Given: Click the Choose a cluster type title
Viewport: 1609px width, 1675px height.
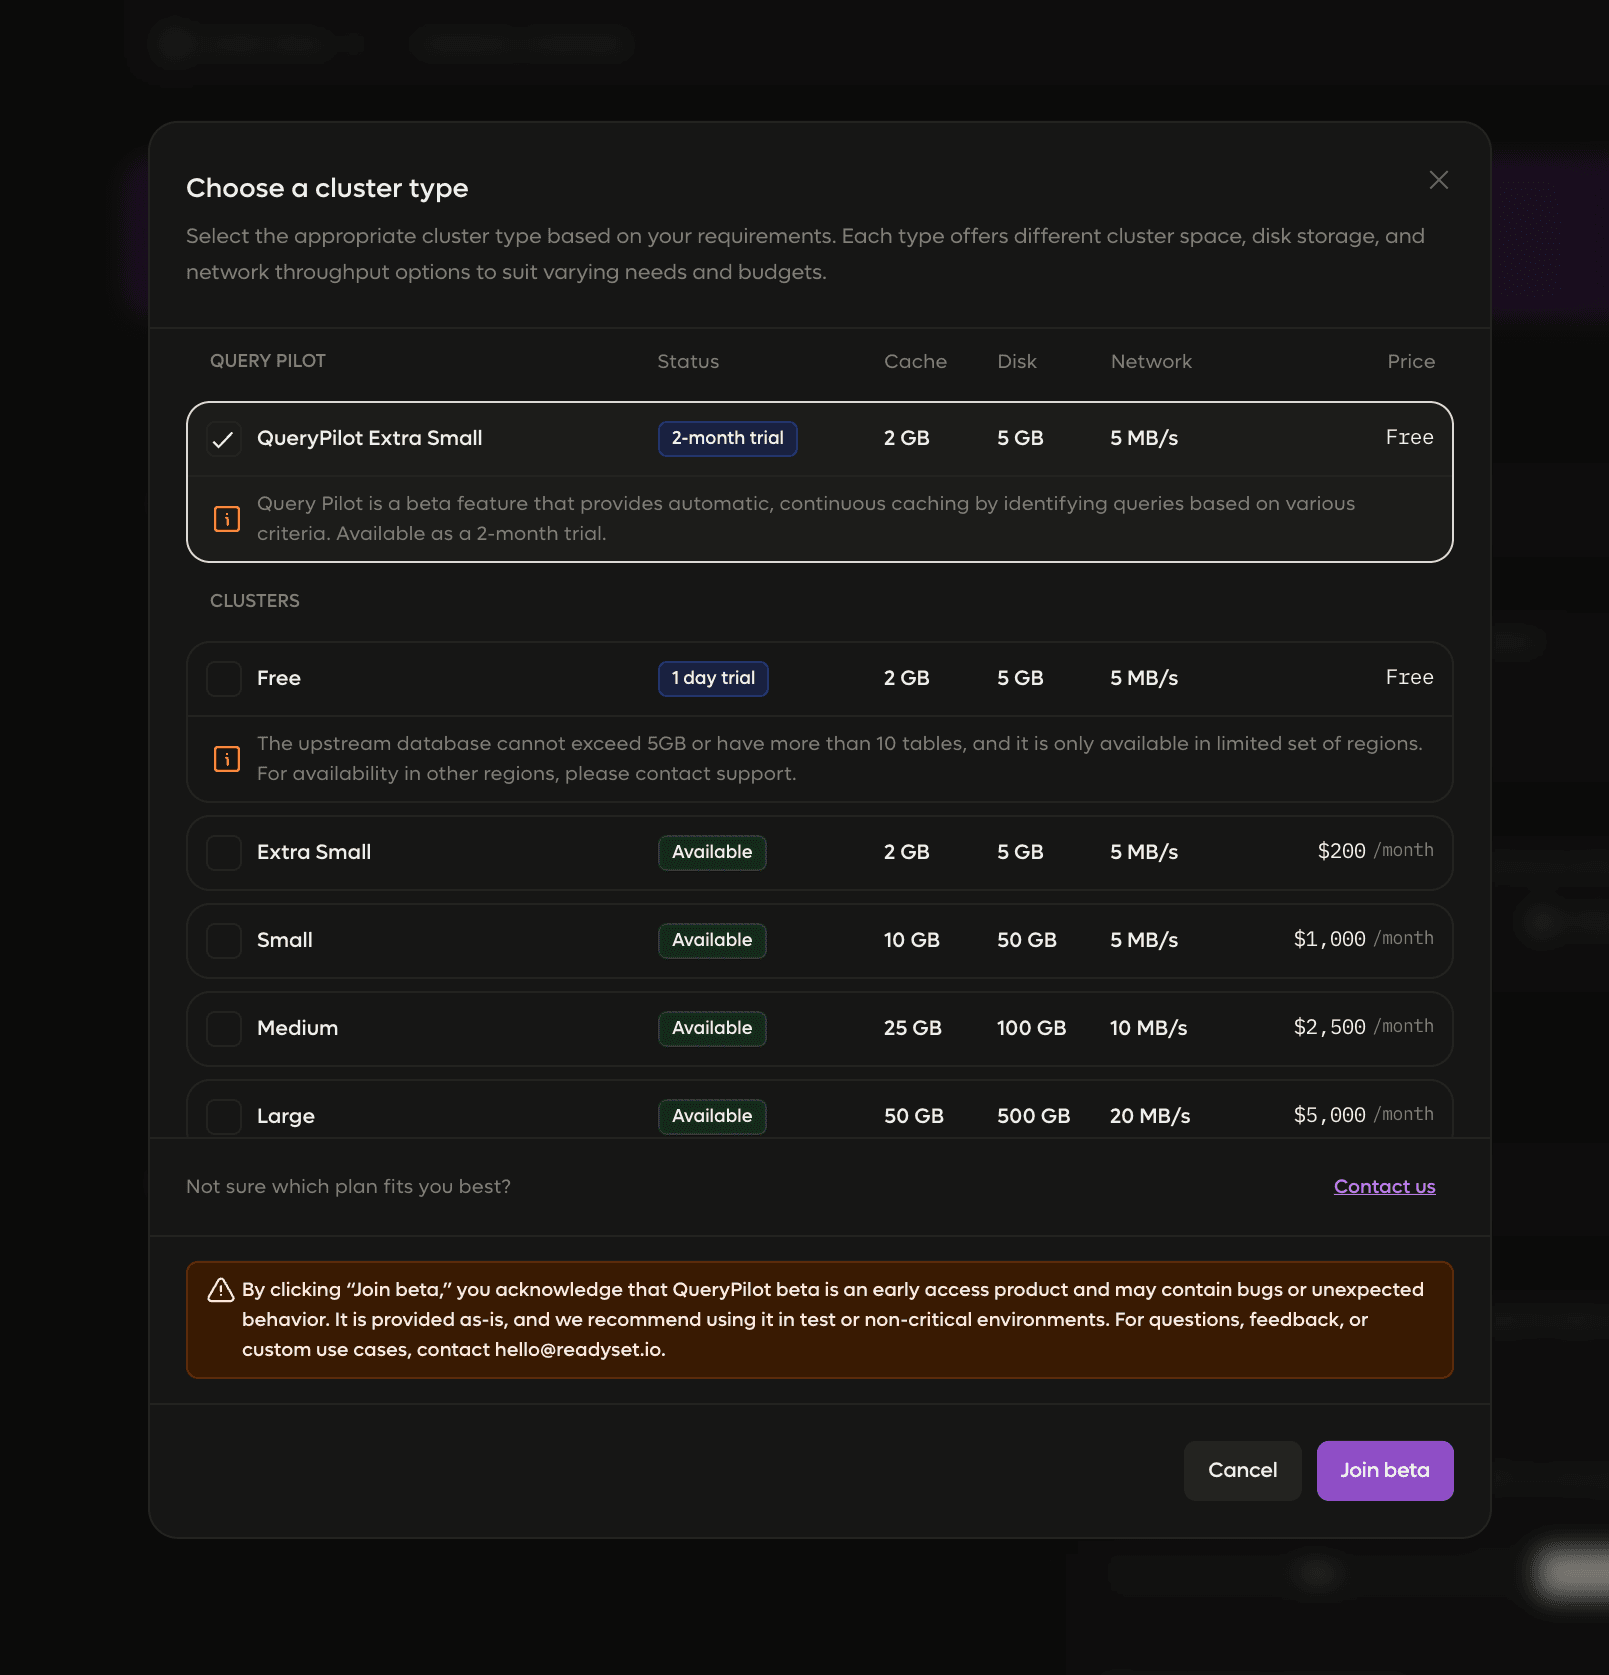Looking at the screenshot, I should [x=327, y=189].
